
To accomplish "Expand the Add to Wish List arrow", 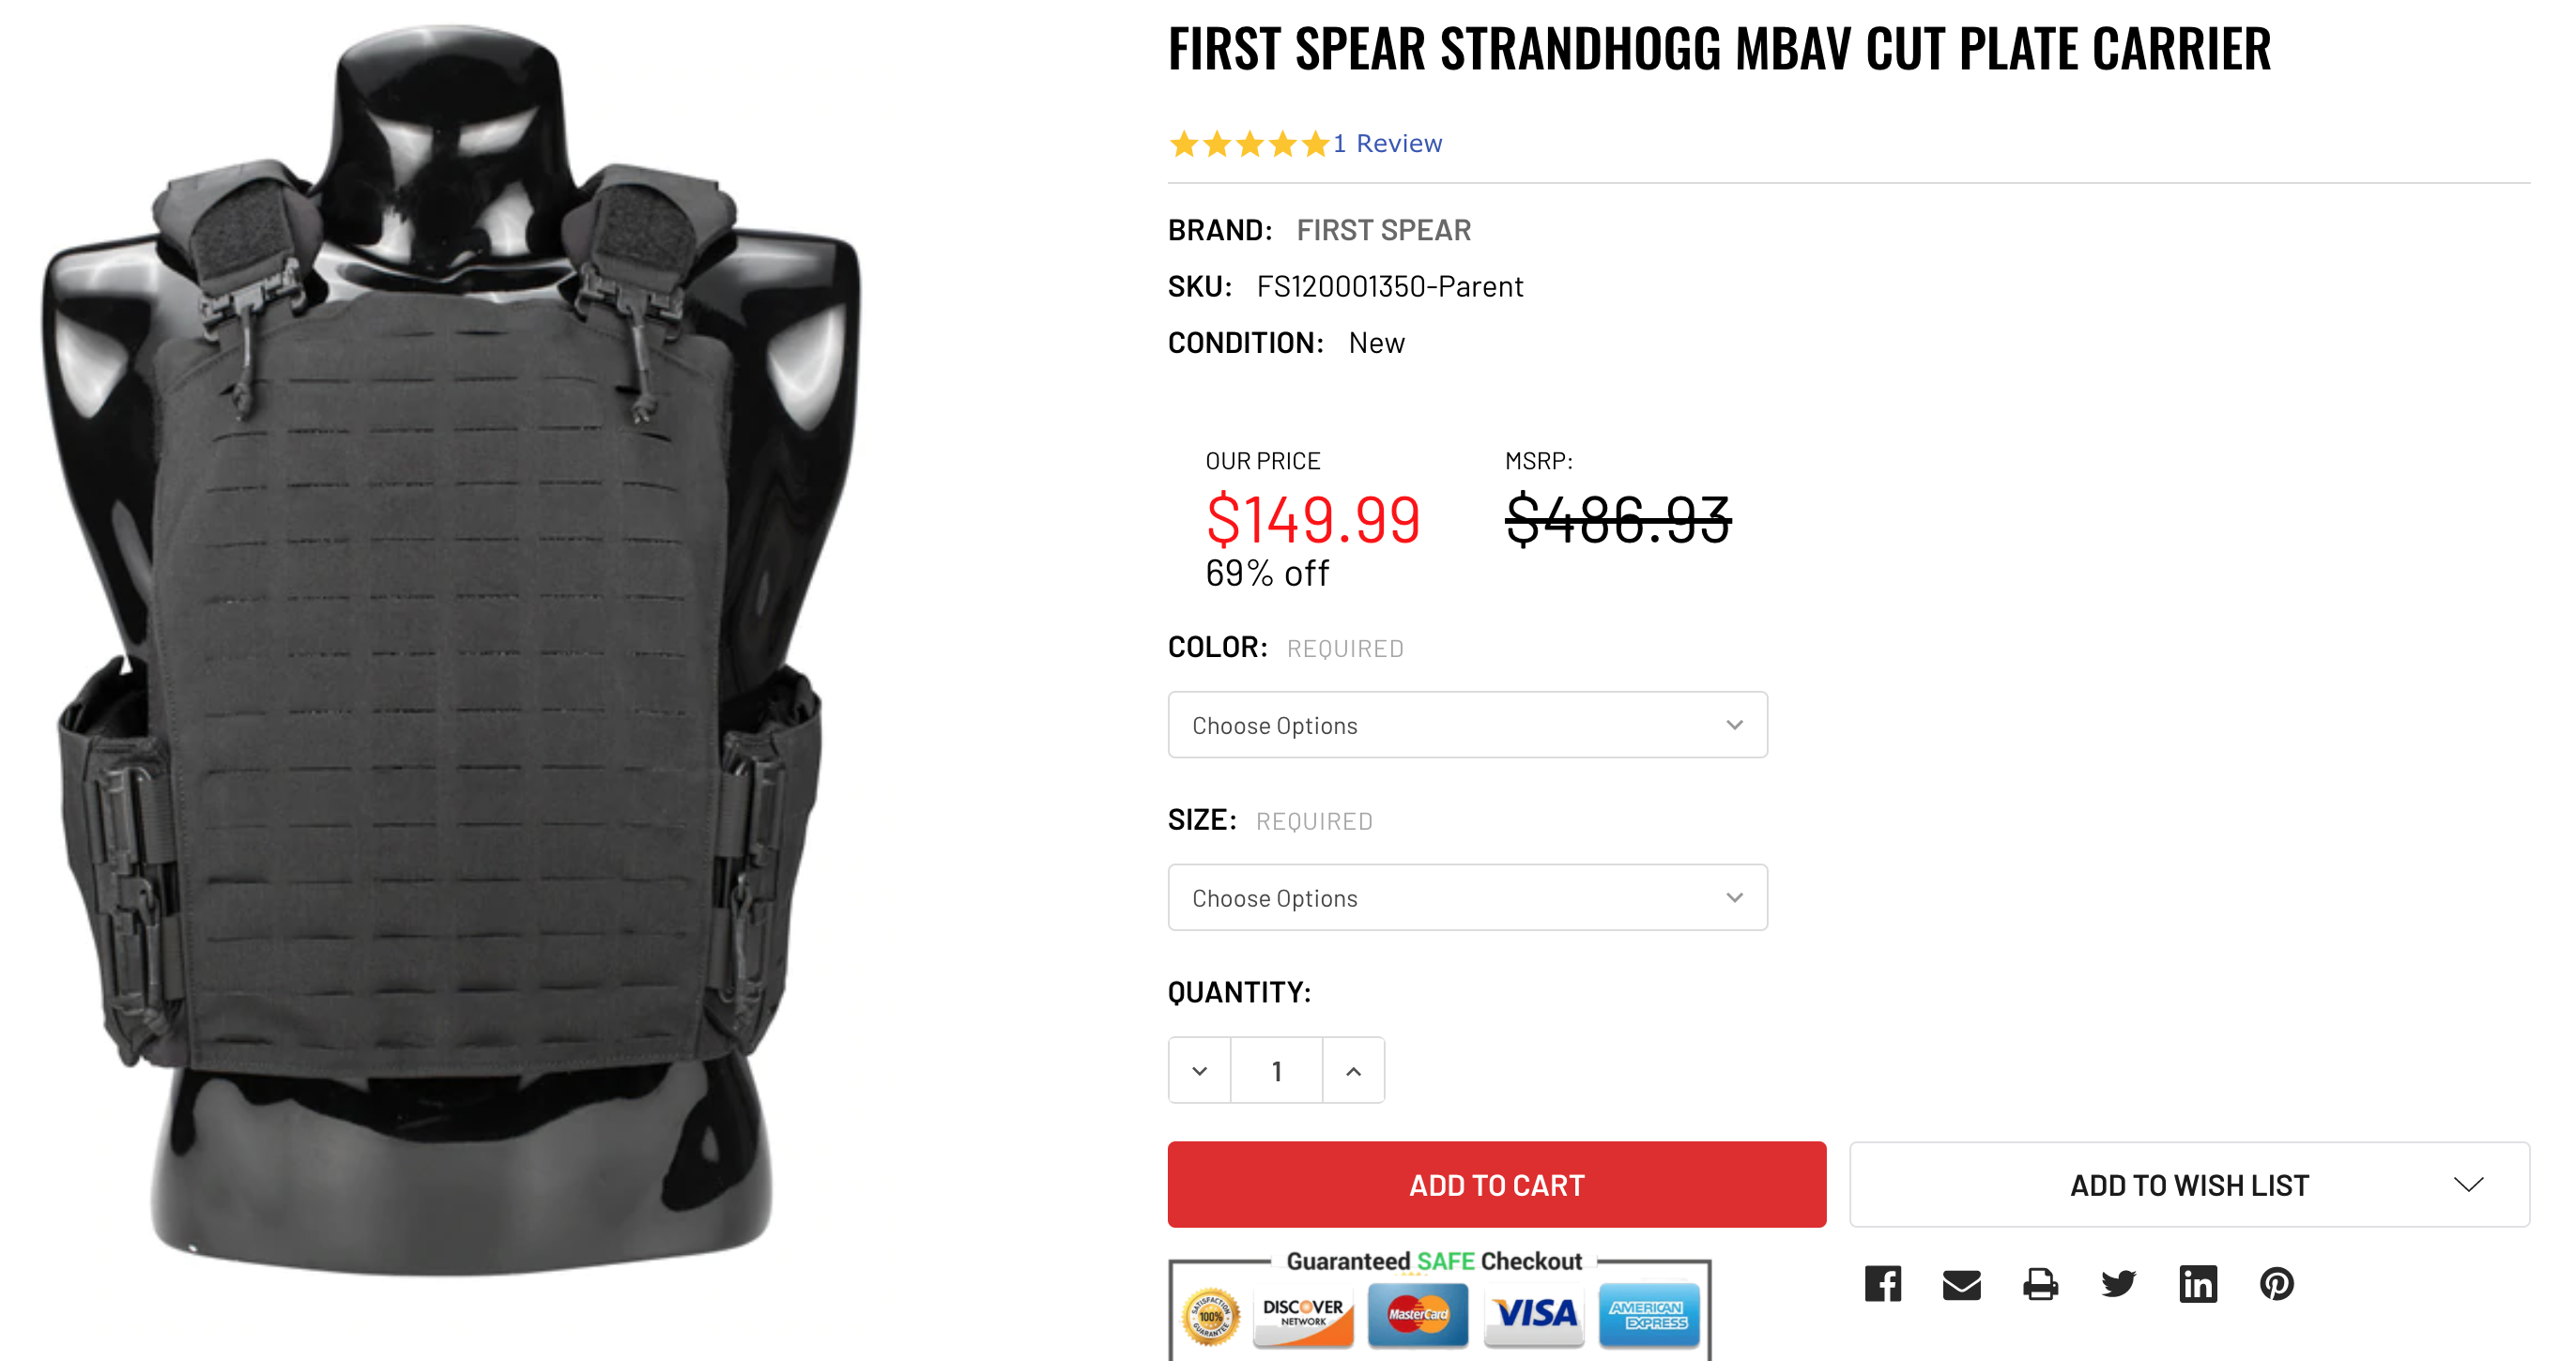I will point(2468,1185).
